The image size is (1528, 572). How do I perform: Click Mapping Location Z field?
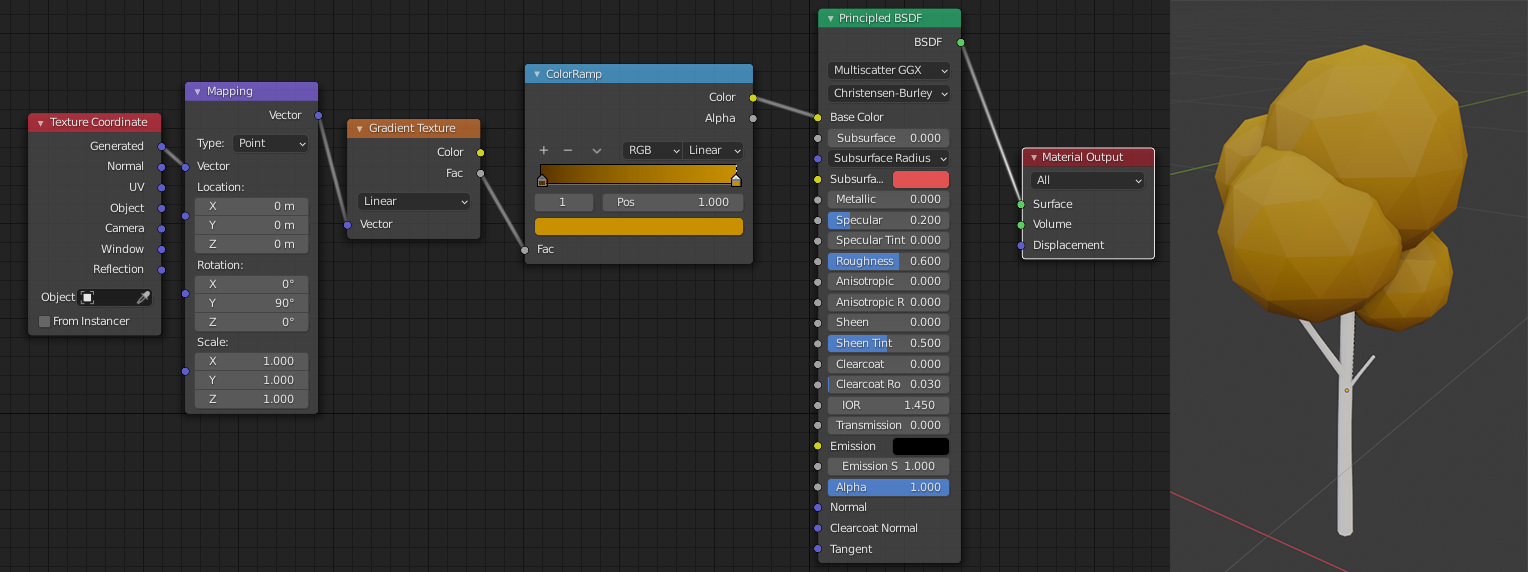(252, 244)
